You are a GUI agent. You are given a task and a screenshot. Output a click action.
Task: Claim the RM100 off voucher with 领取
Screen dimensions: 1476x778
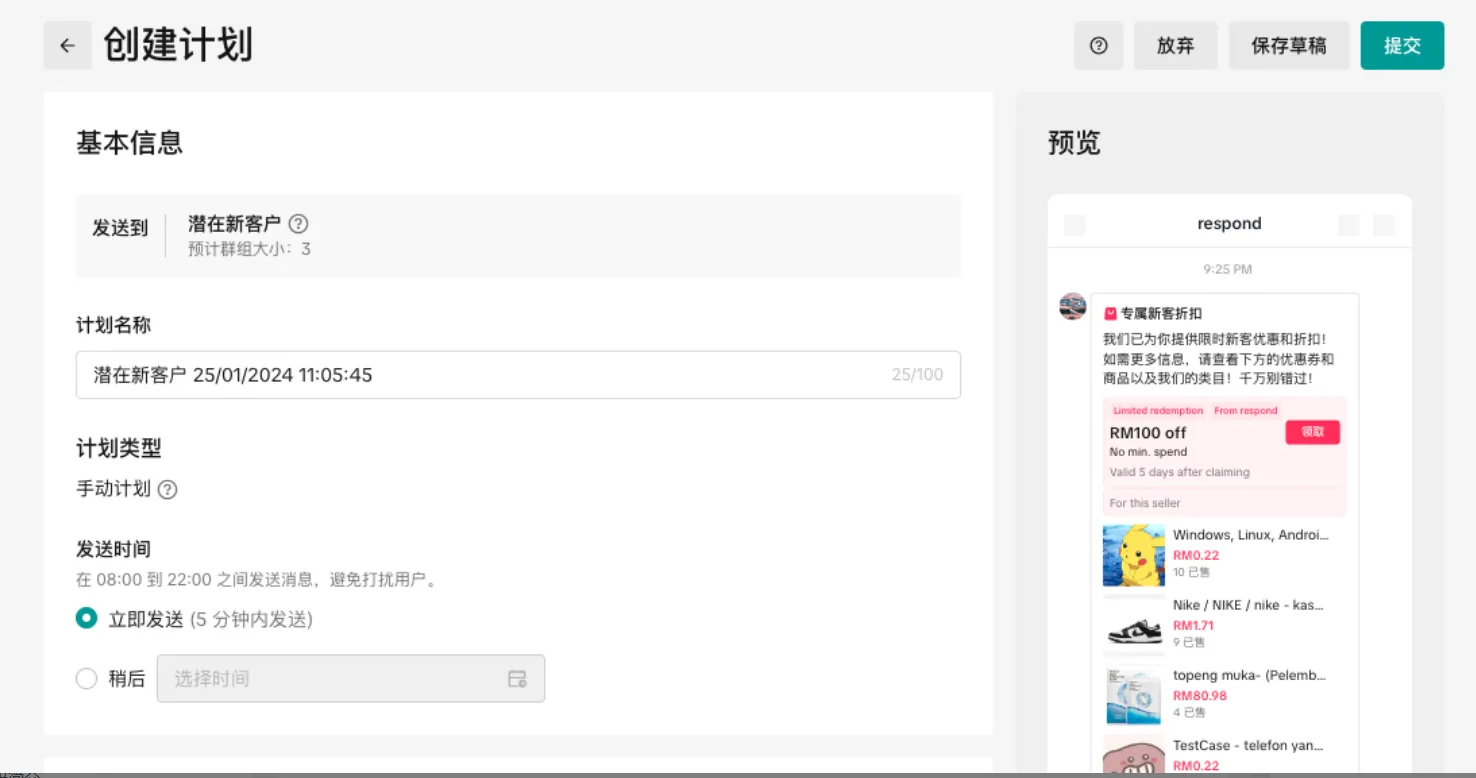coord(1312,432)
